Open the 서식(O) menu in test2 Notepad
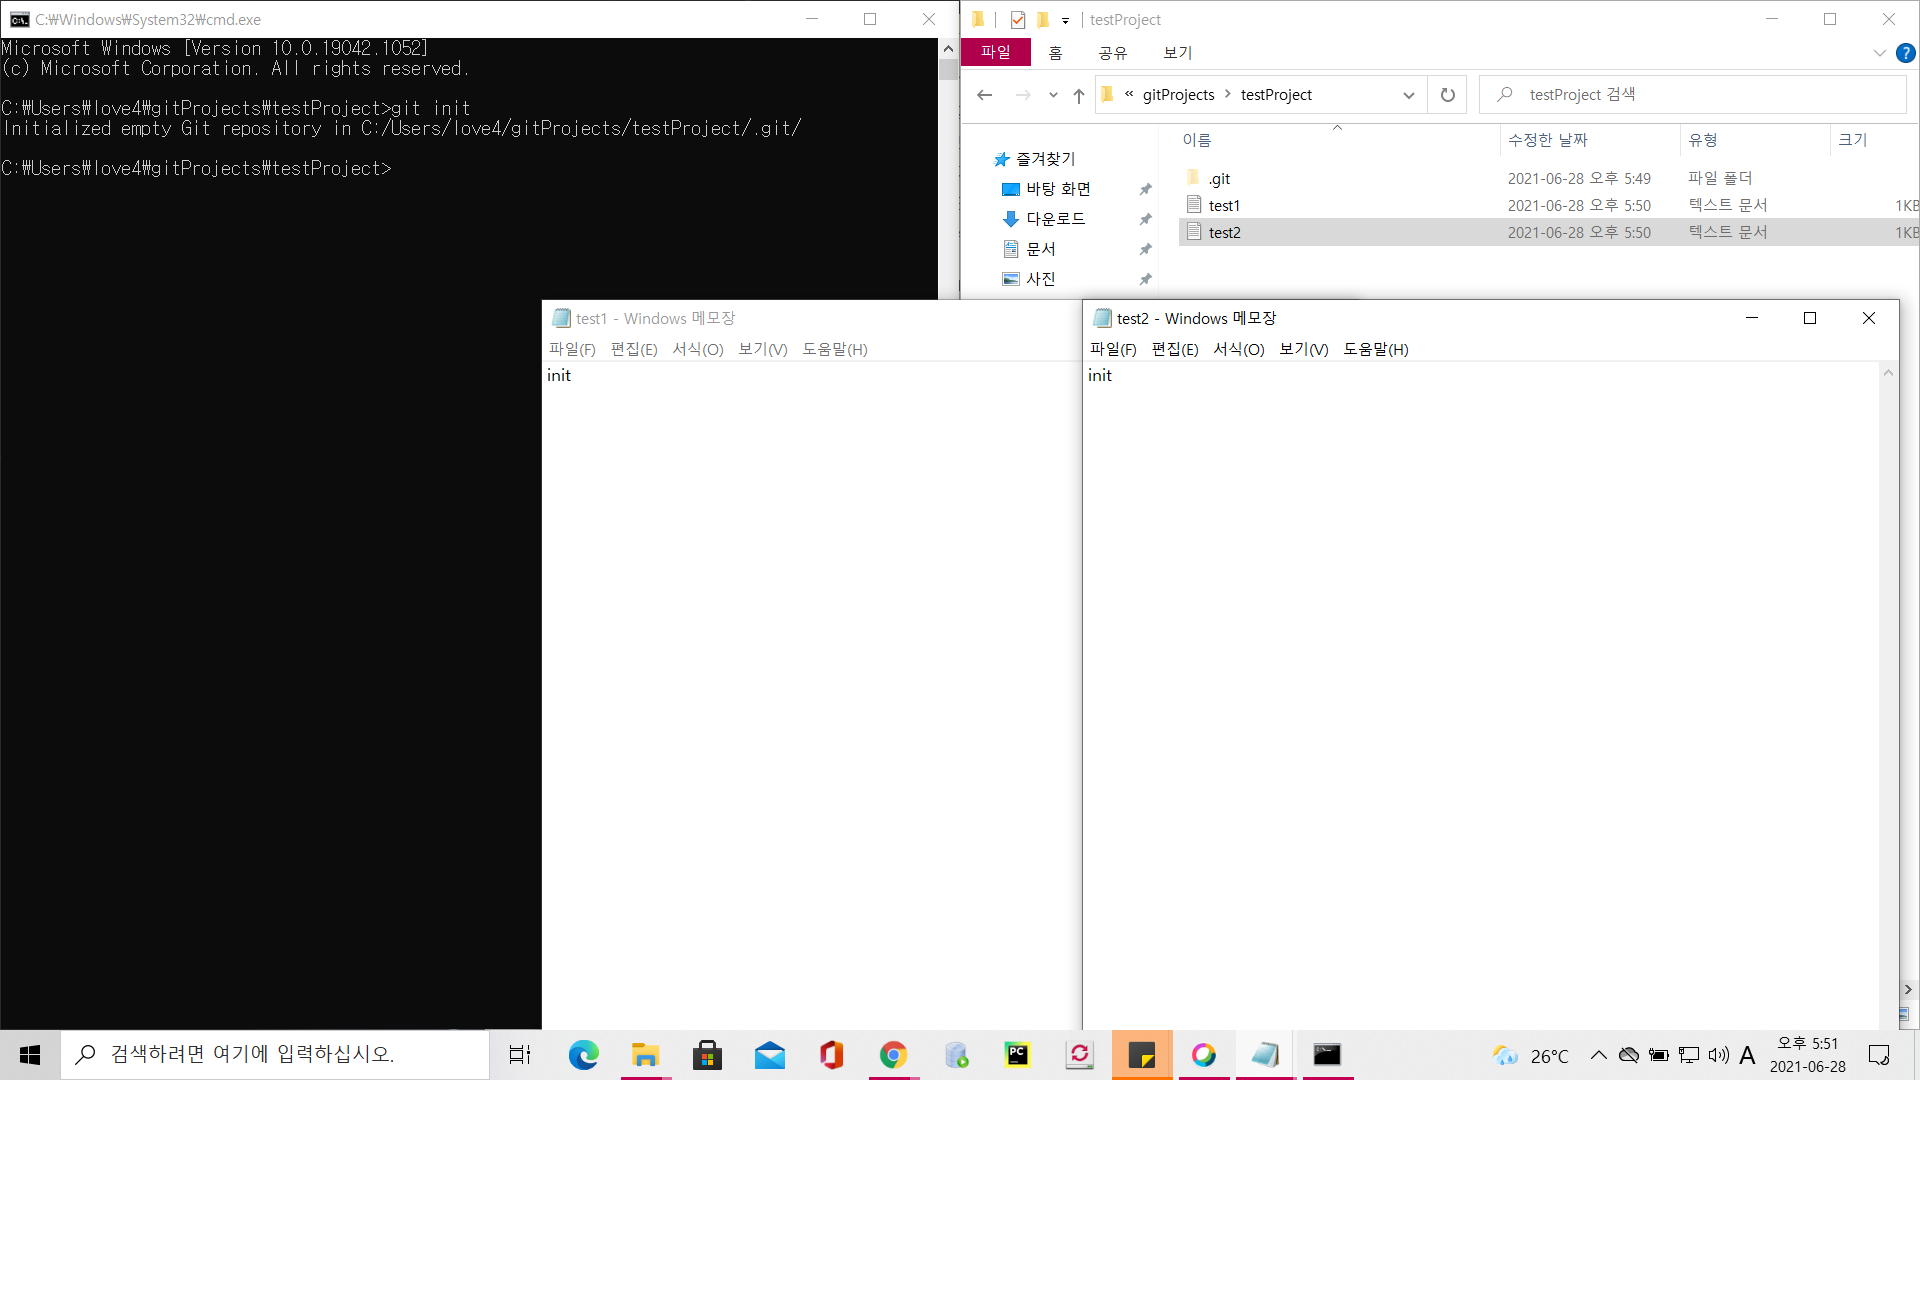 pyautogui.click(x=1238, y=349)
